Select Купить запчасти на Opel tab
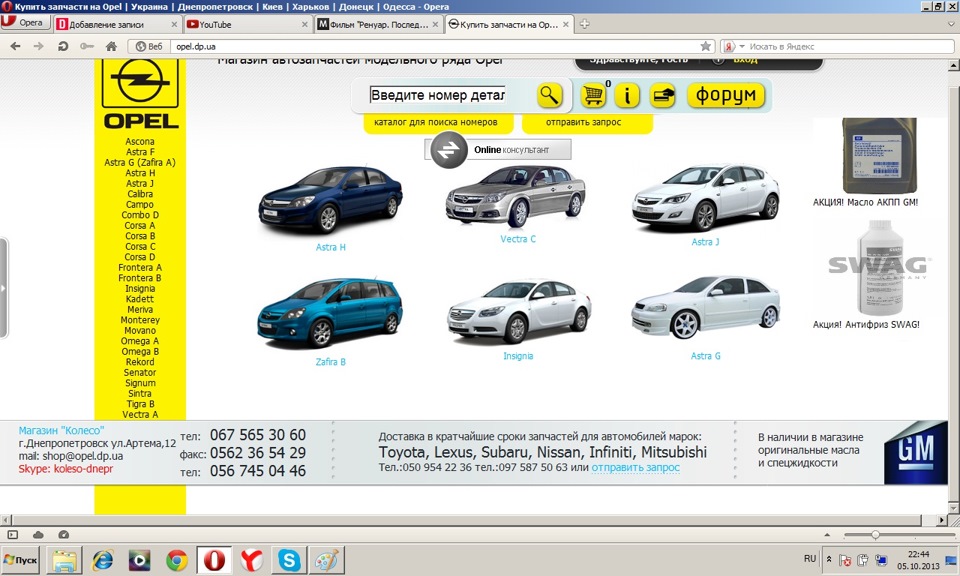The image size is (960, 576). pos(508,24)
